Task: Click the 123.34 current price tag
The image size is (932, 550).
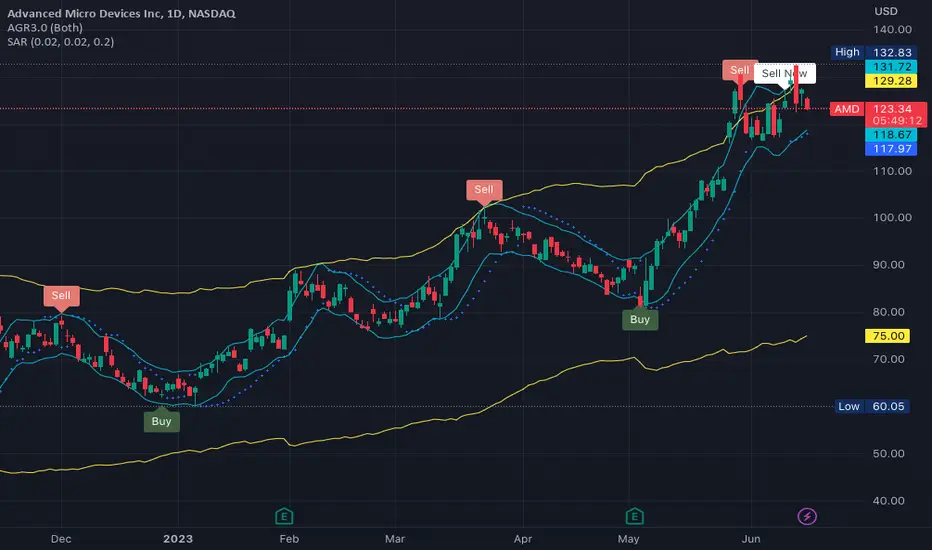Action: 892,109
